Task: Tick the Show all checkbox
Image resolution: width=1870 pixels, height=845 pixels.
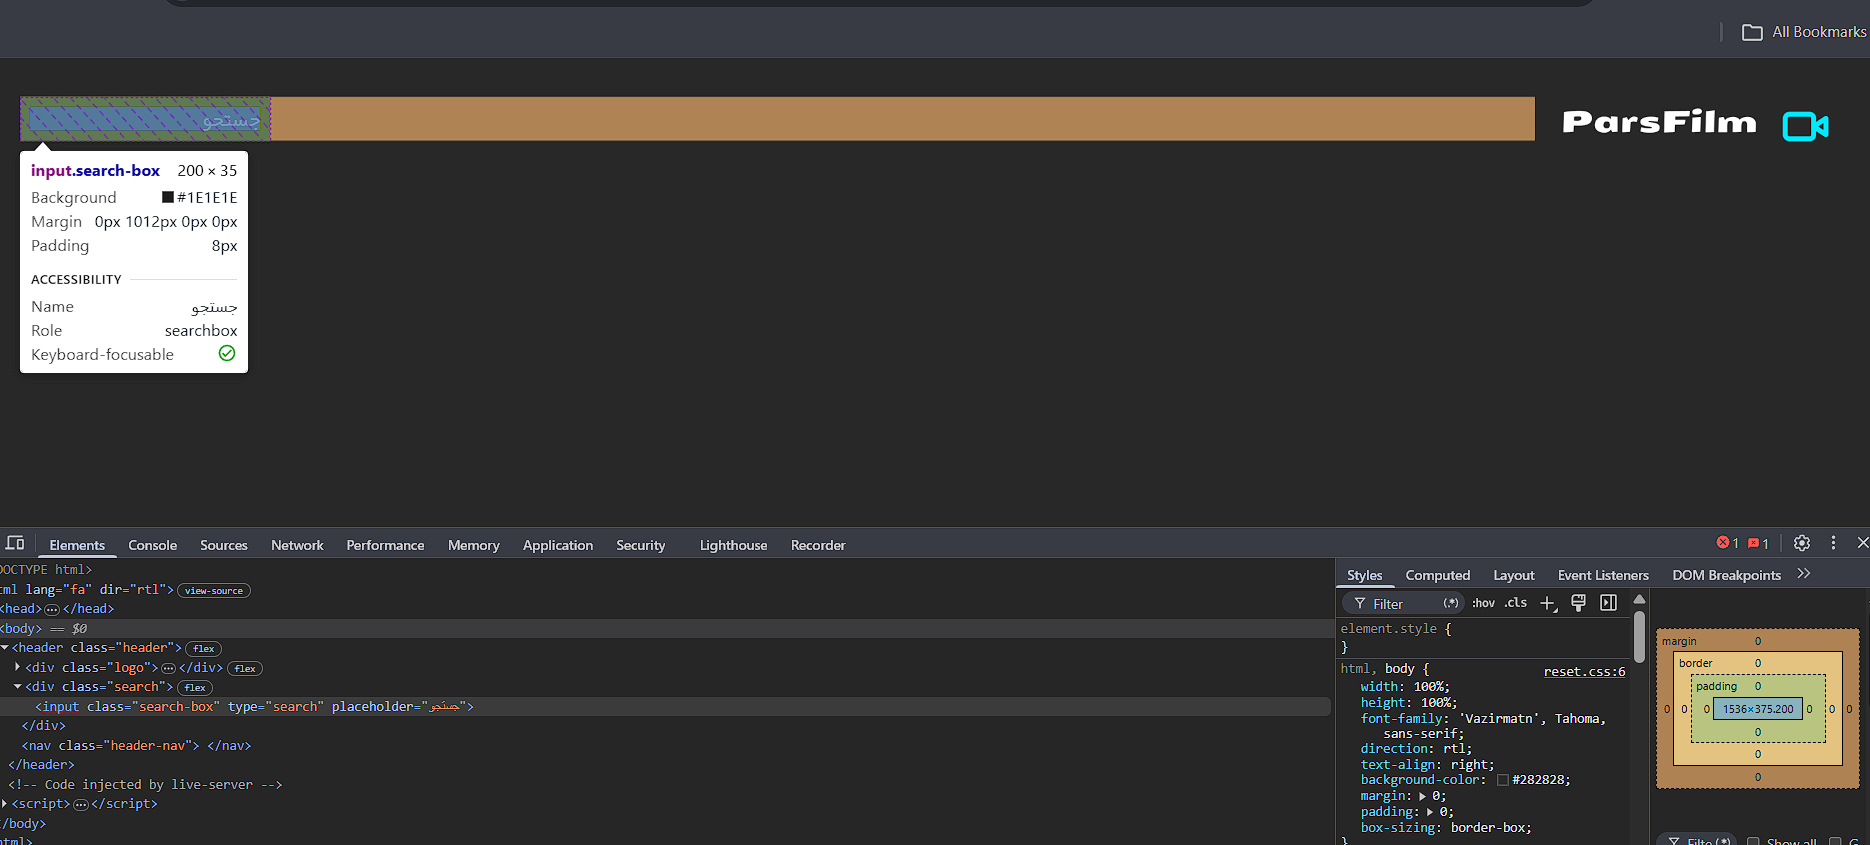Action: 1753,842
